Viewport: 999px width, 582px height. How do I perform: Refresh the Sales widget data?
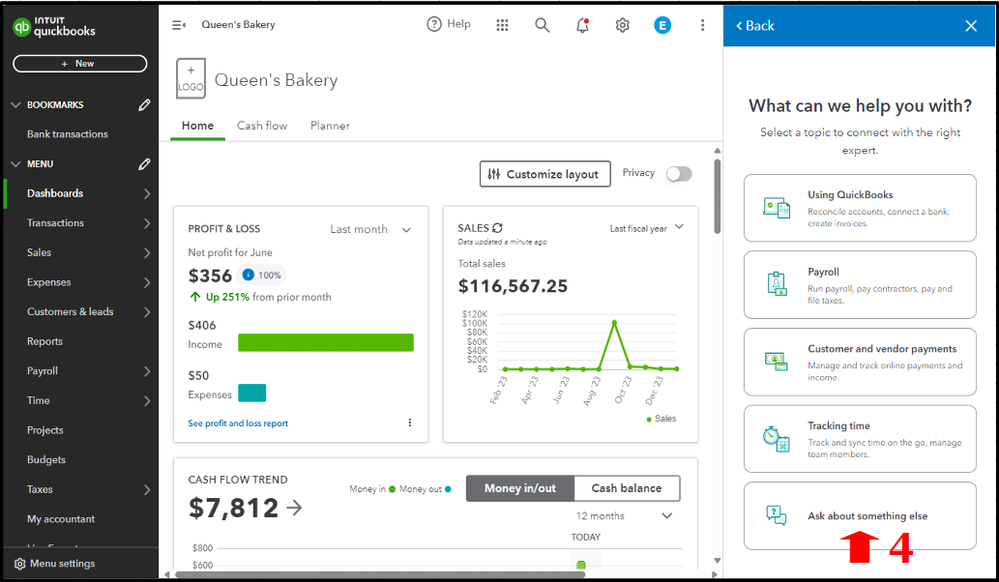coord(498,228)
